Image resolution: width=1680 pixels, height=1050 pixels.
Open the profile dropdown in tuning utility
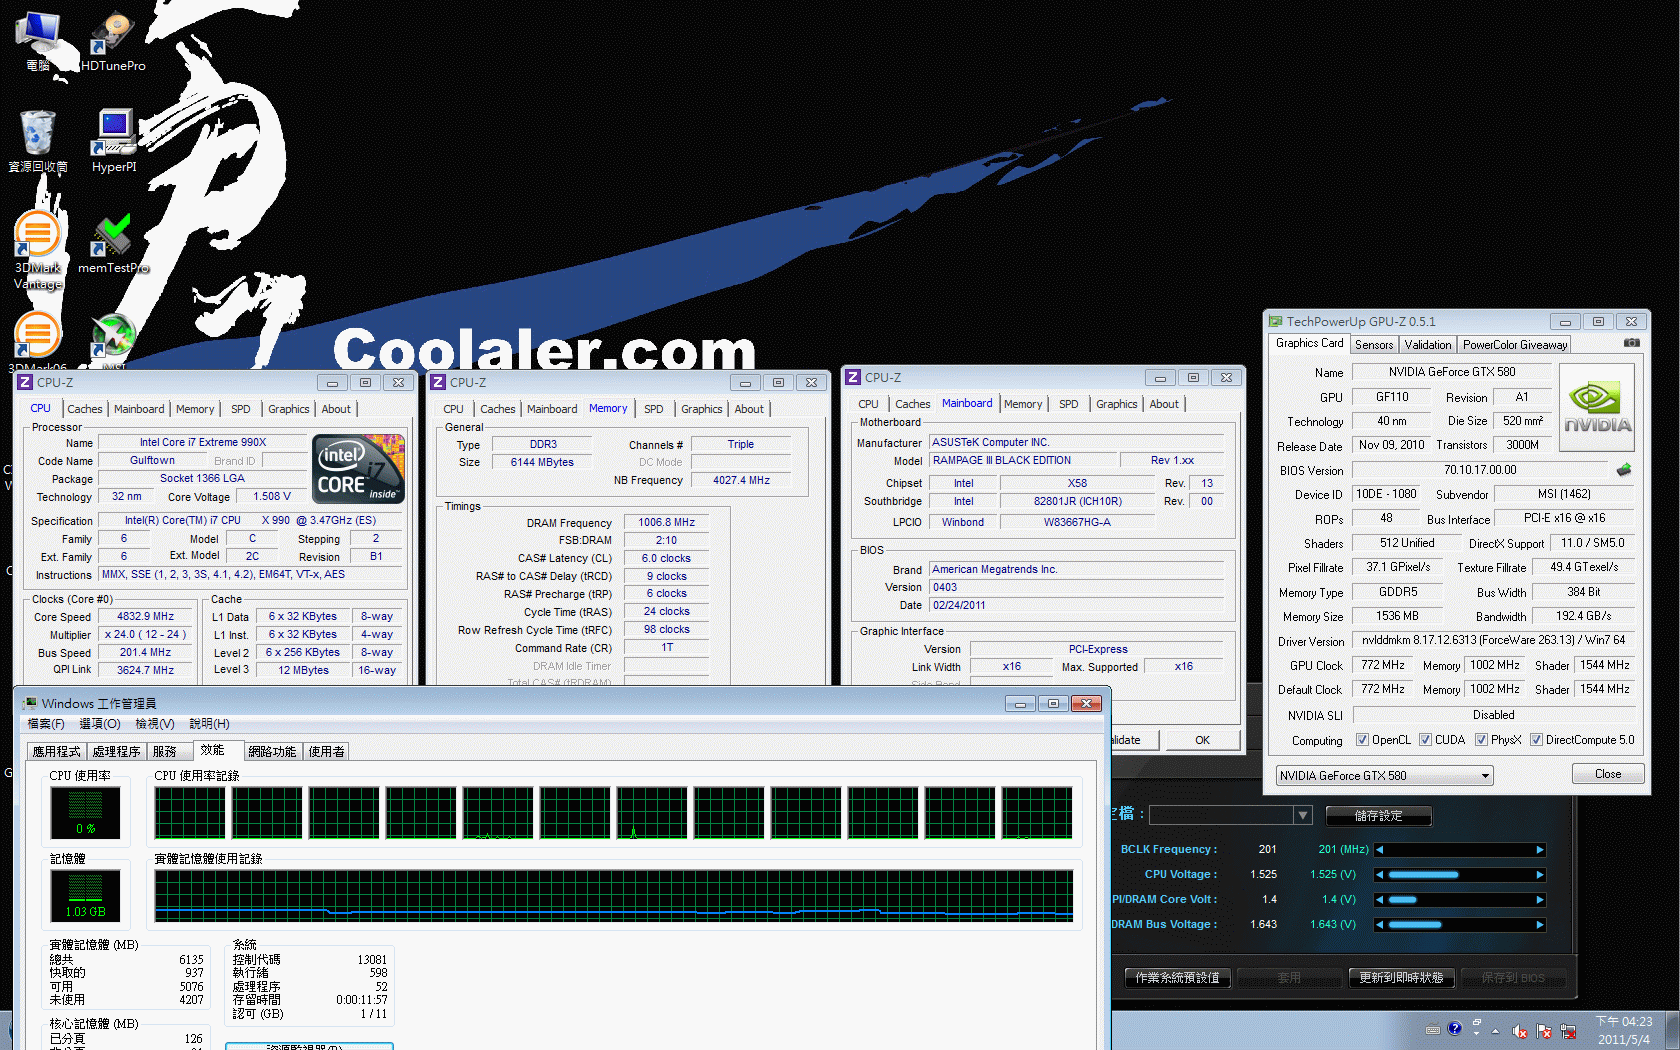tap(1302, 815)
